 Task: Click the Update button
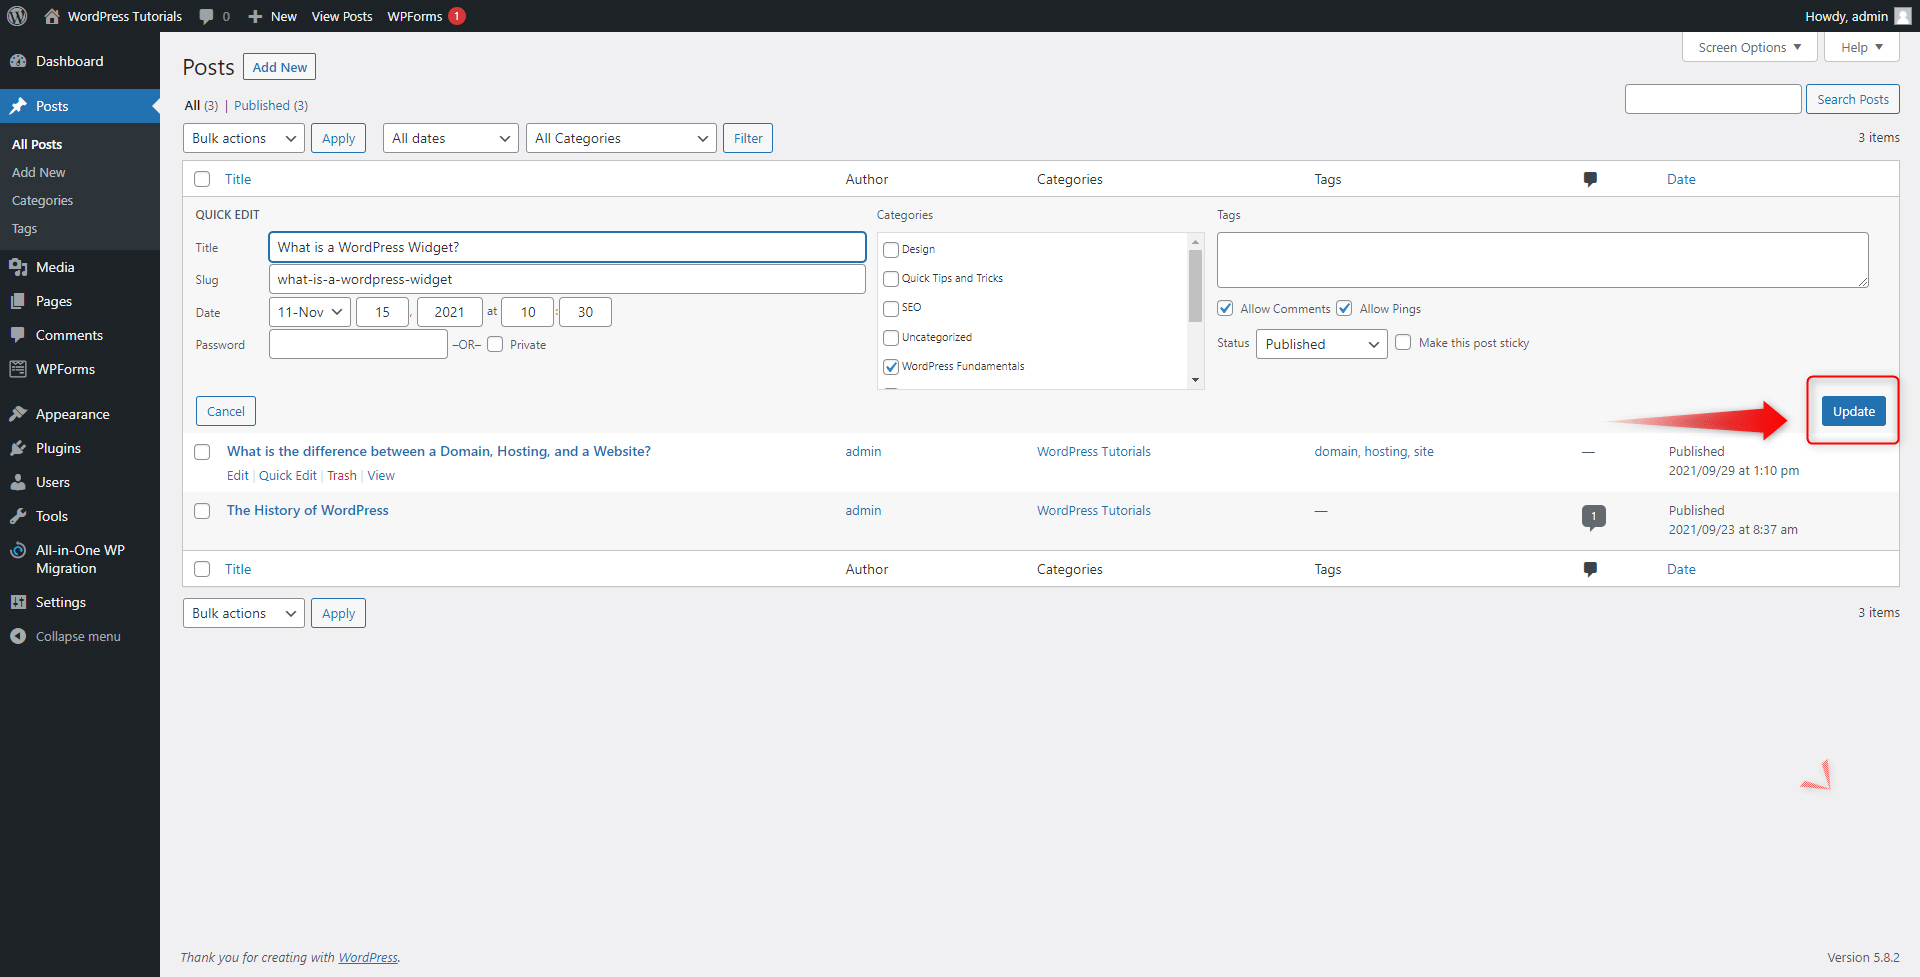1853,411
